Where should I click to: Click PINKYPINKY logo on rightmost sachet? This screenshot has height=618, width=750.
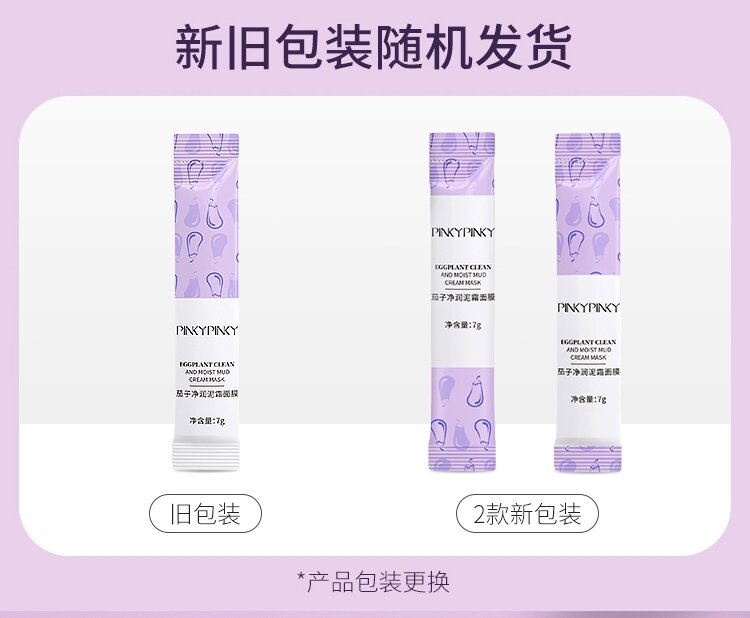(x=588, y=308)
